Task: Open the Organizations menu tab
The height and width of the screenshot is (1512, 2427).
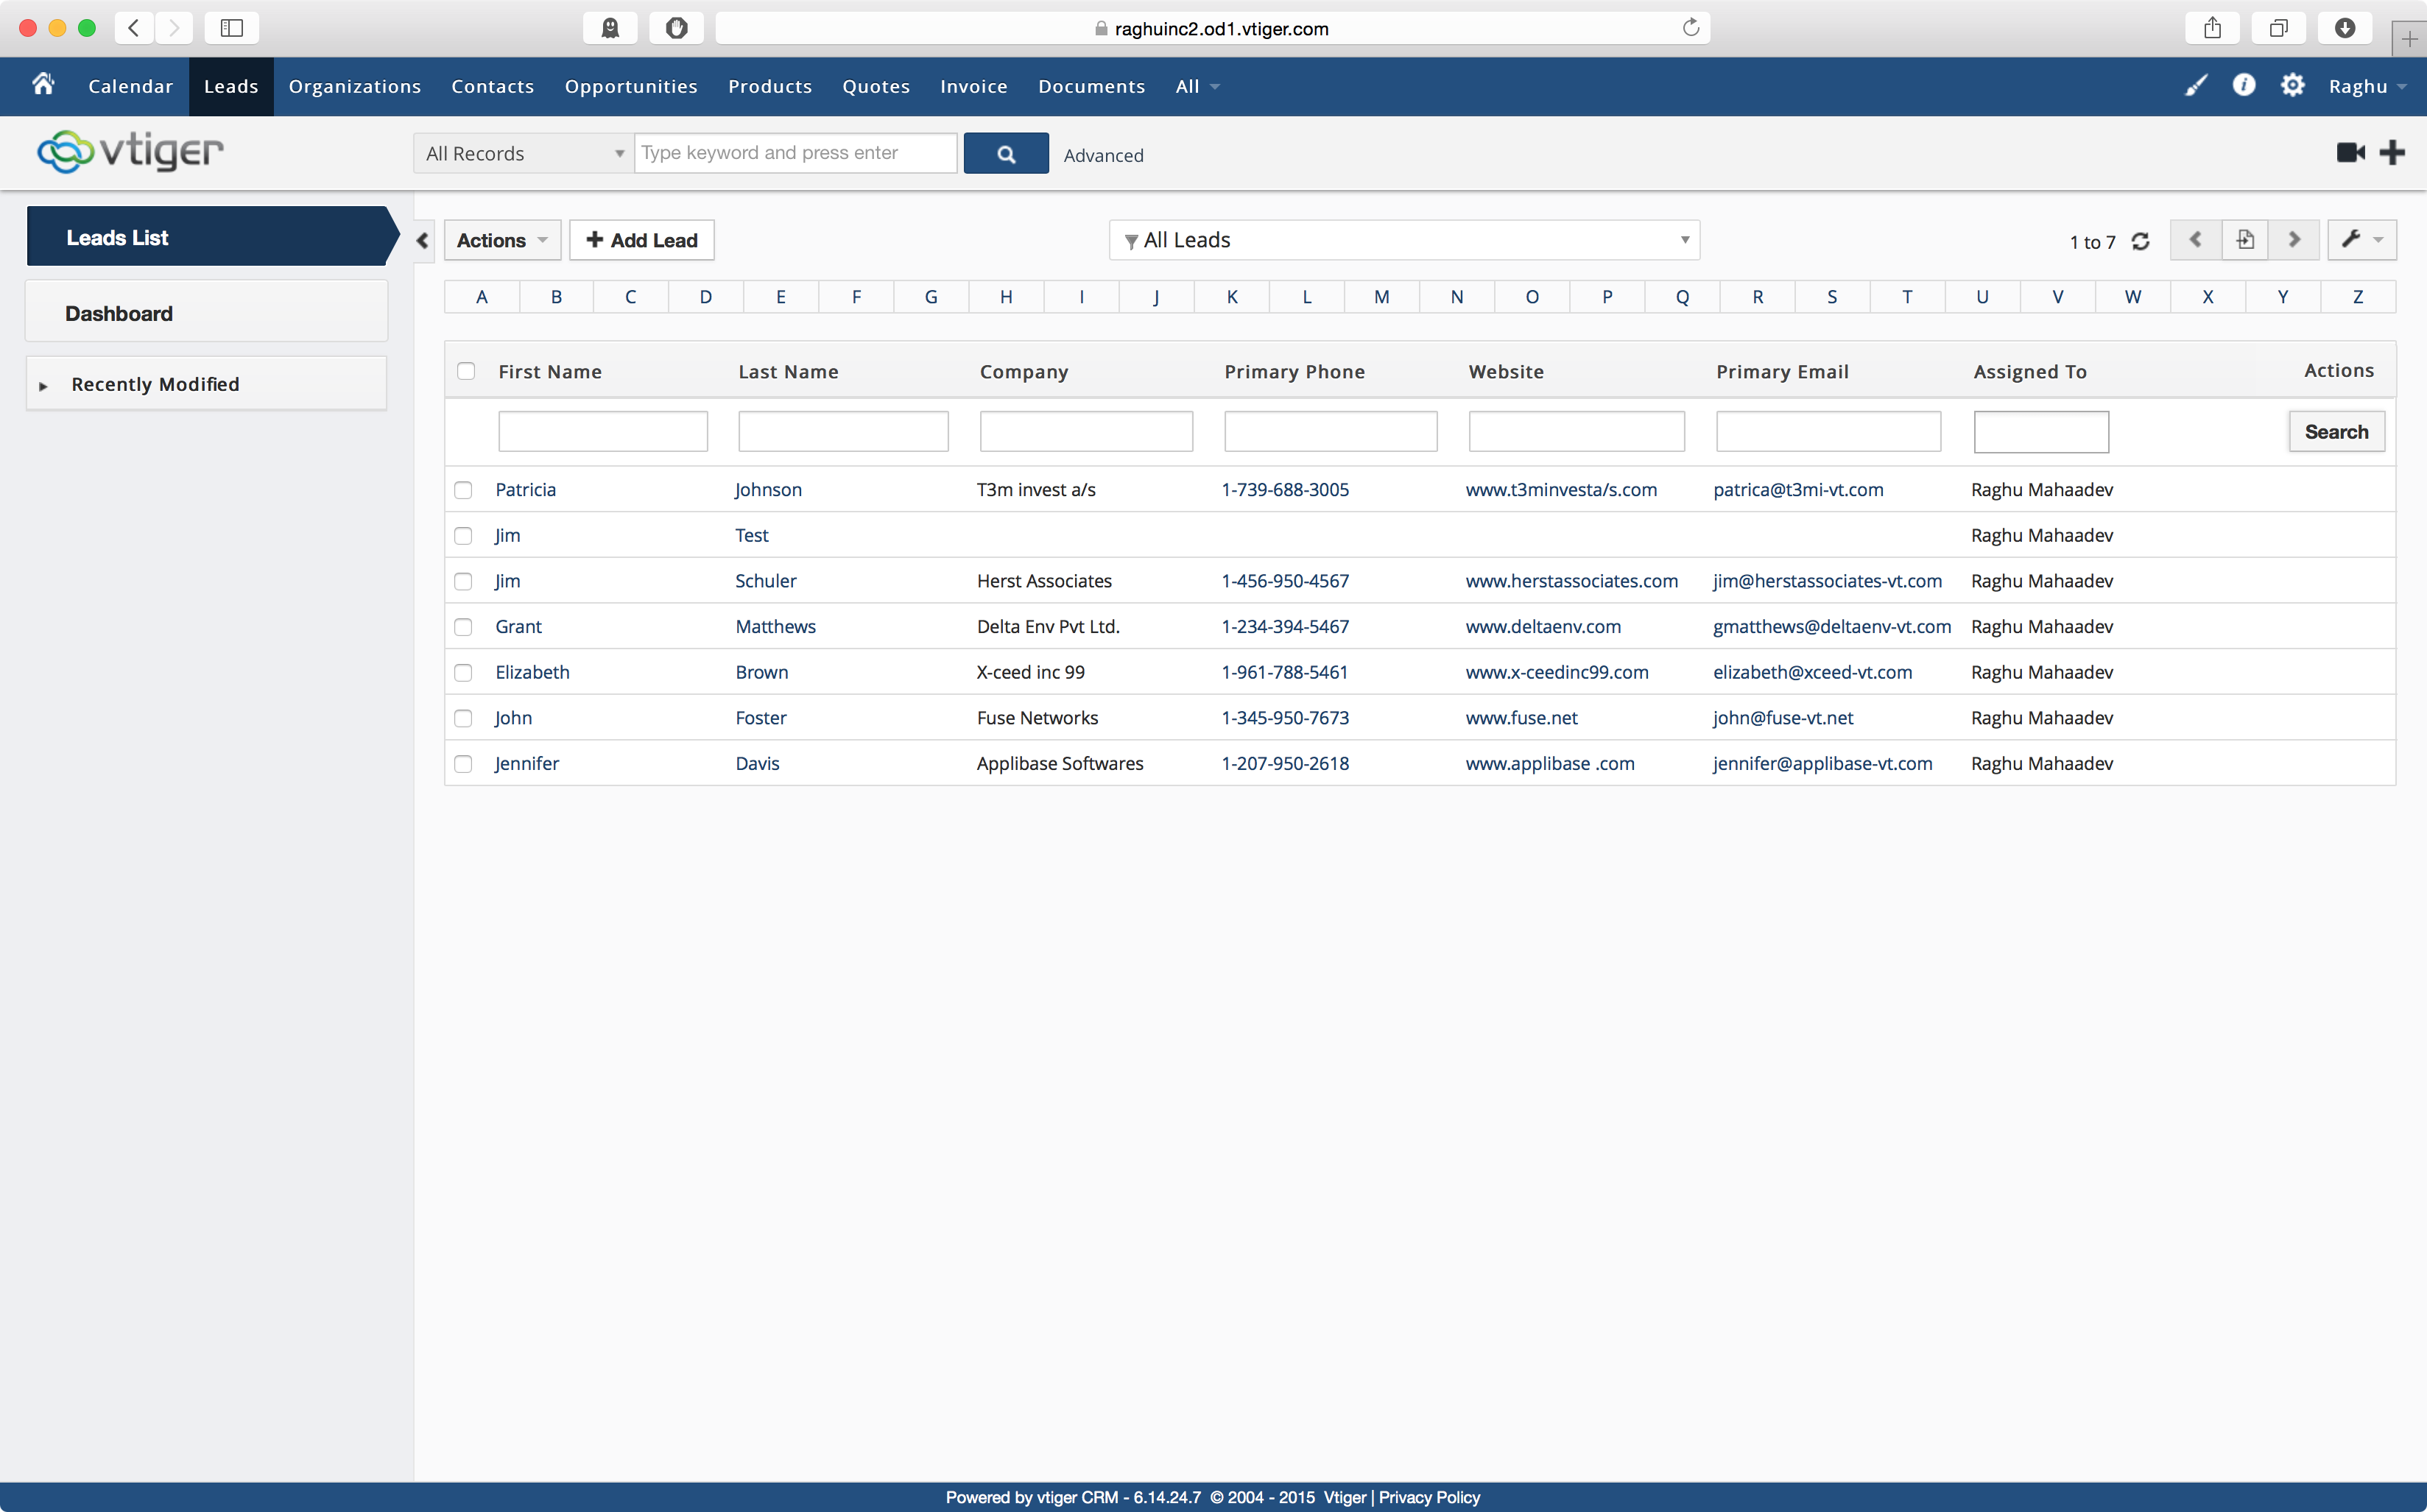Action: pyautogui.click(x=355, y=87)
